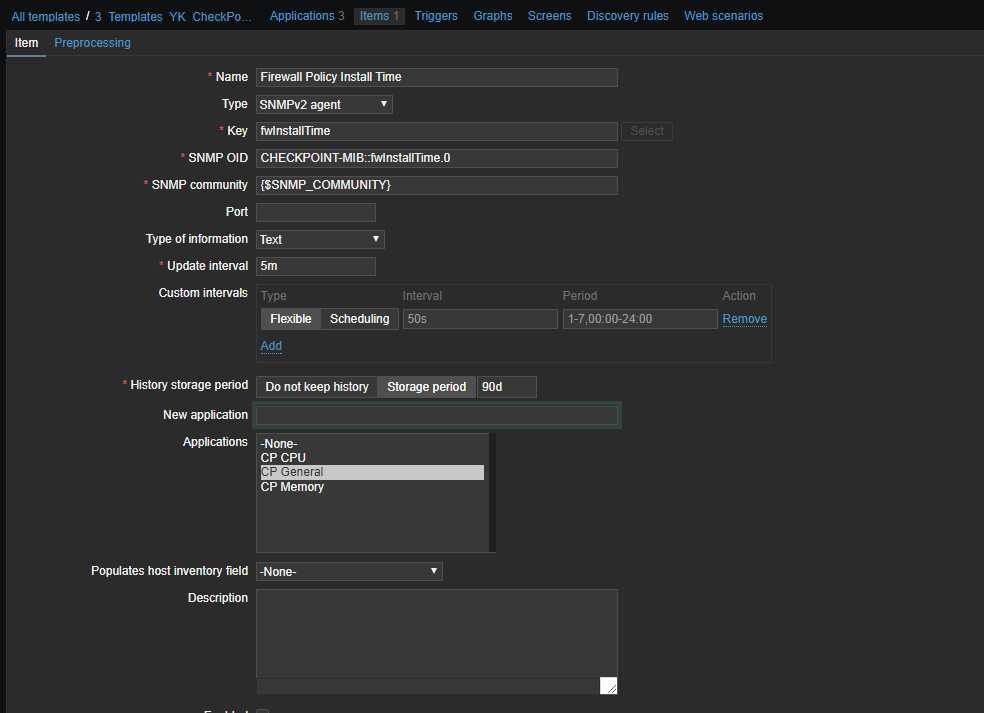The image size is (984, 713).
Task: Select CP CPU in Applications list
Action: tap(283, 458)
